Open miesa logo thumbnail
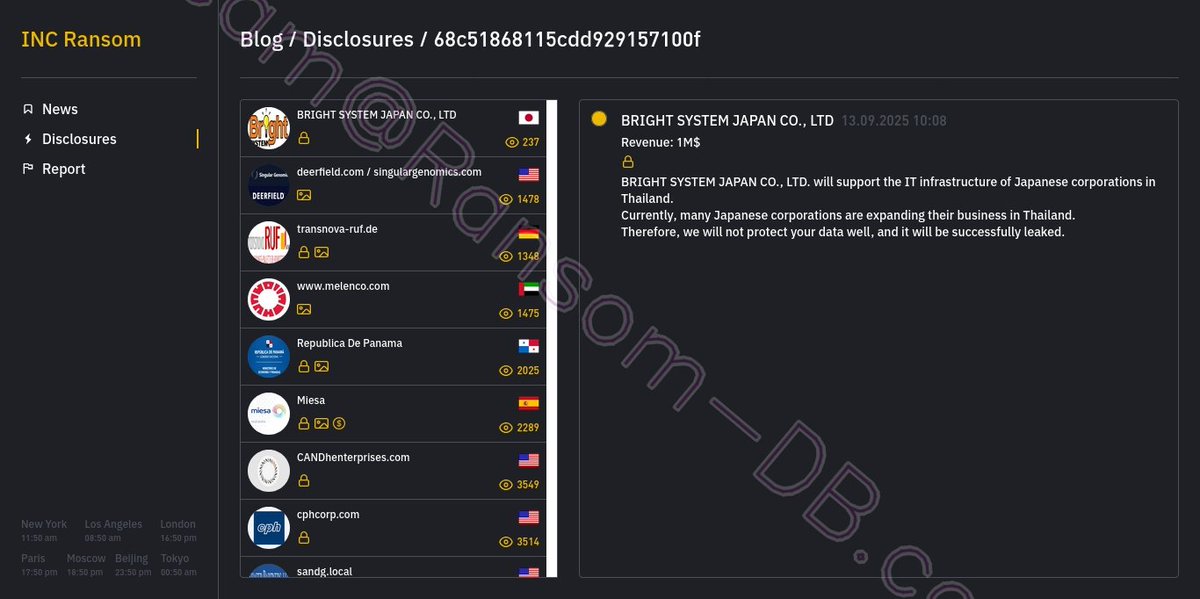The height and width of the screenshot is (599, 1200). (269, 413)
